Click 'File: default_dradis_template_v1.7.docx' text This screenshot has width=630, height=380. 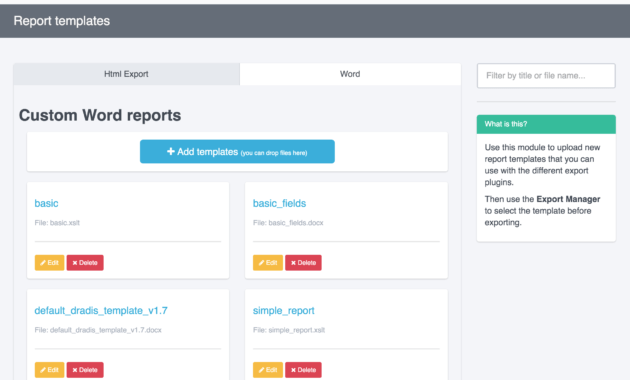(98, 330)
